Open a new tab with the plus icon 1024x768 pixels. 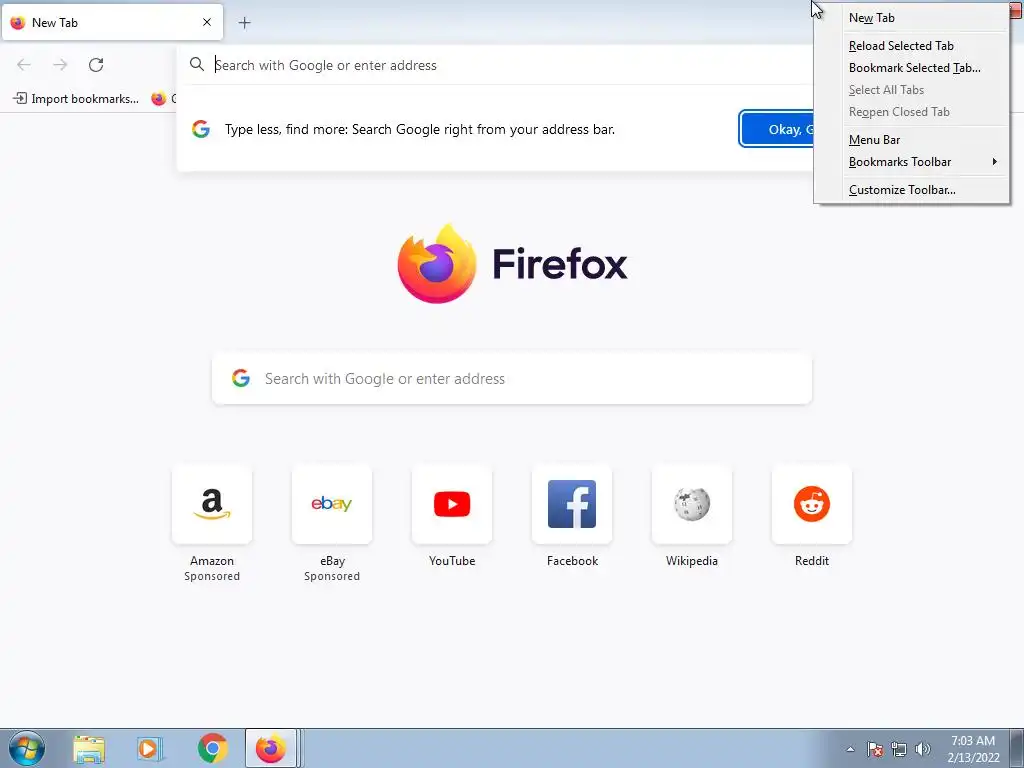click(x=244, y=23)
